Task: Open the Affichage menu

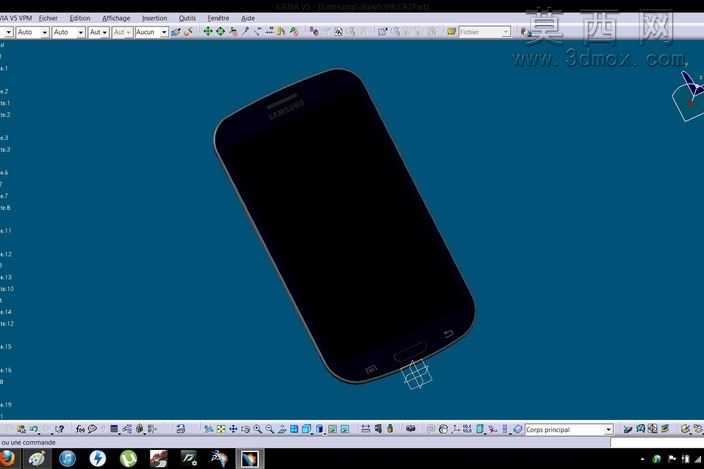Action: (116, 18)
